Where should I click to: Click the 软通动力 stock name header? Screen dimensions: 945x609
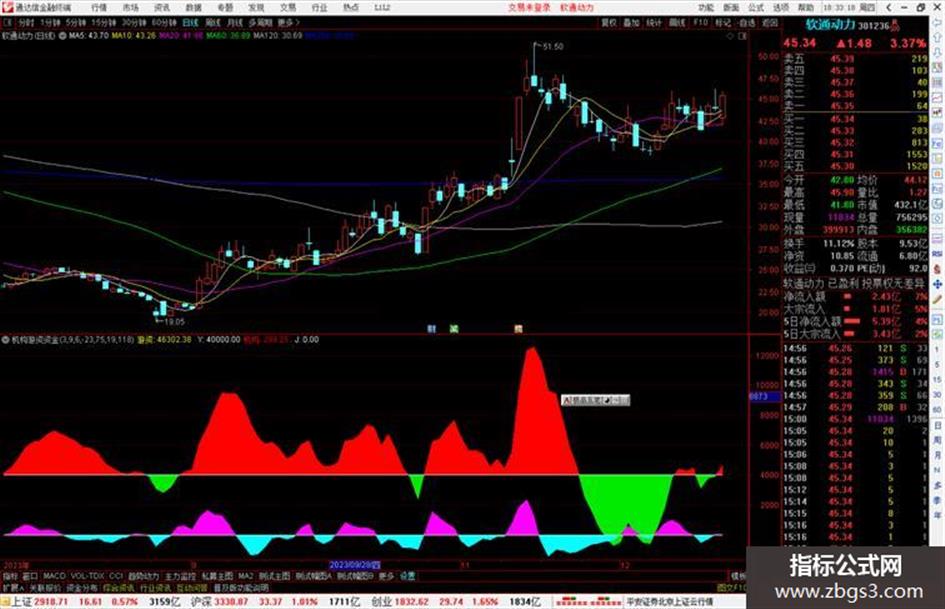tap(830, 25)
